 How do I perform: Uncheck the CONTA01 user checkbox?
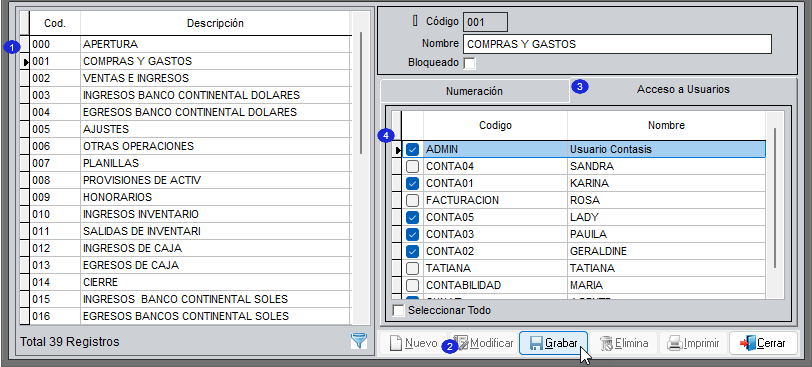pyautogui.click(x=412, y=183)
